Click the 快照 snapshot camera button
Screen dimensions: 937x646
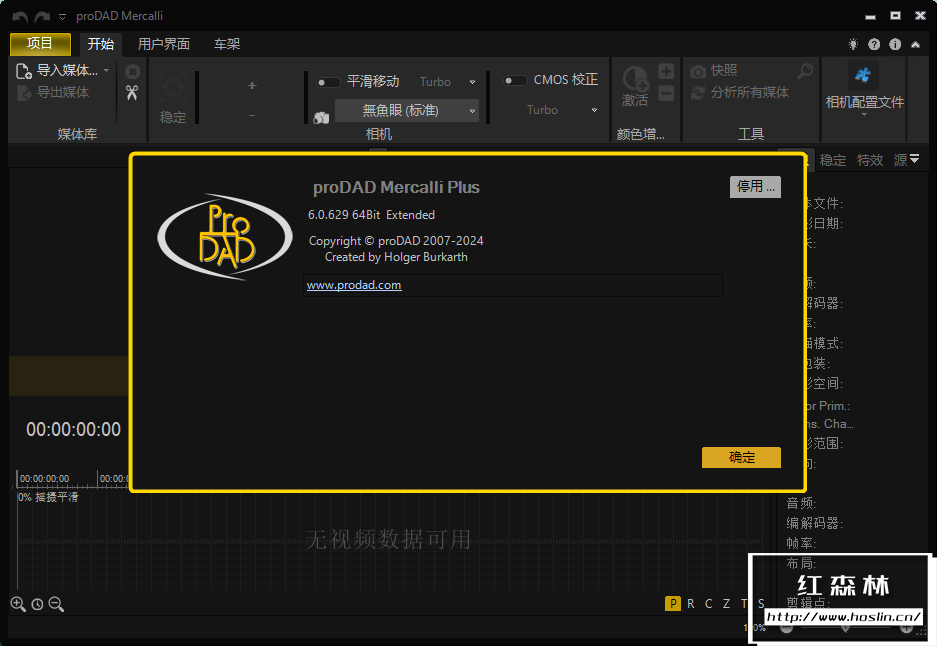714,71
